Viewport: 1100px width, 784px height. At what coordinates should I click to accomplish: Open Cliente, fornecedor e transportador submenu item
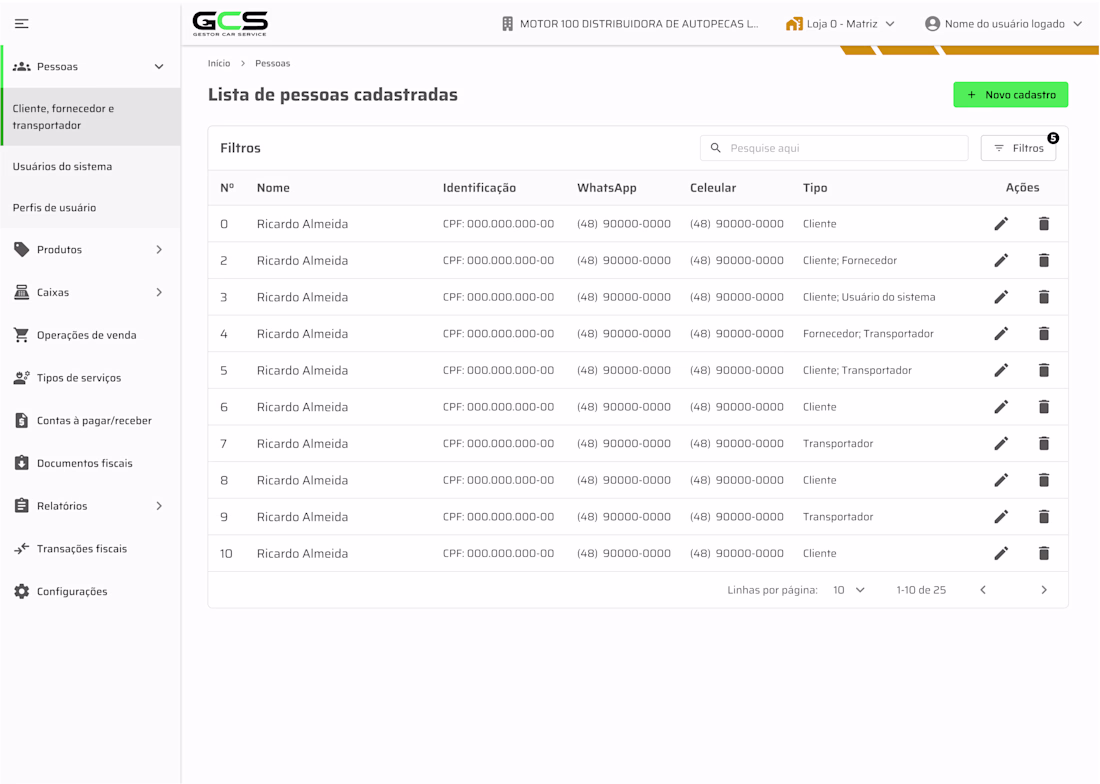tap(90, 116)
